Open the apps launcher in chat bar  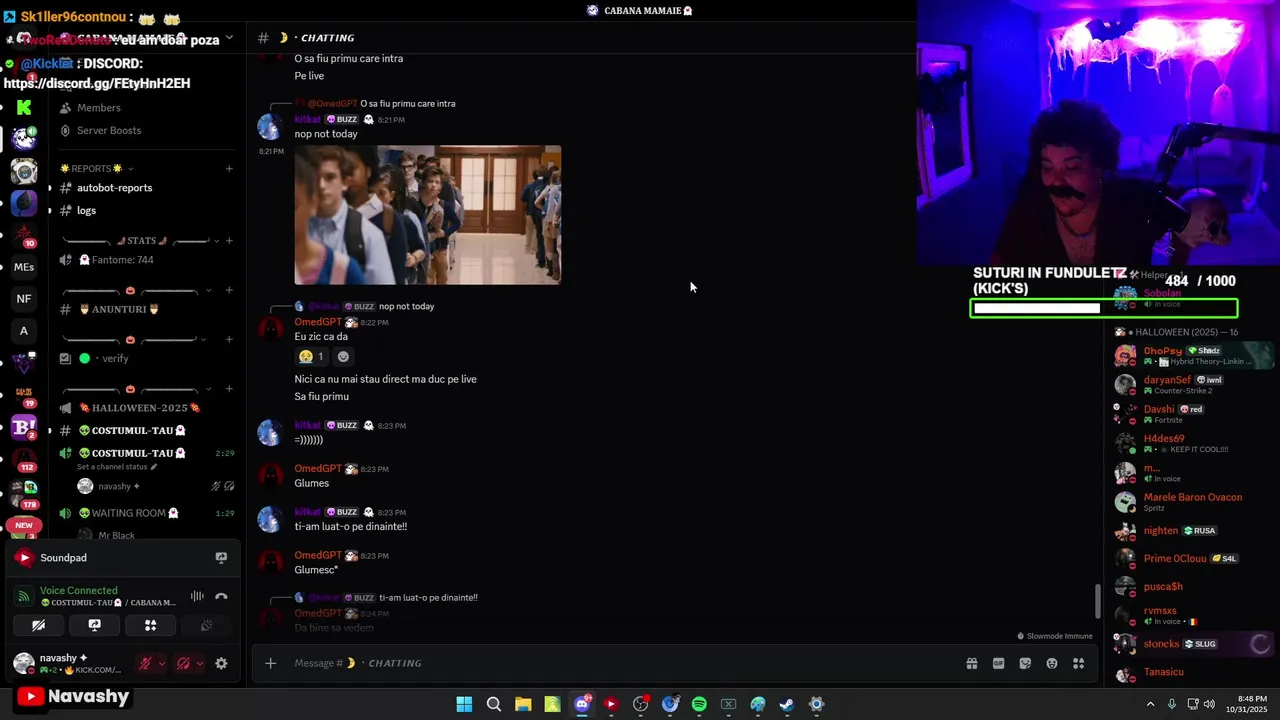(1079, 663)
